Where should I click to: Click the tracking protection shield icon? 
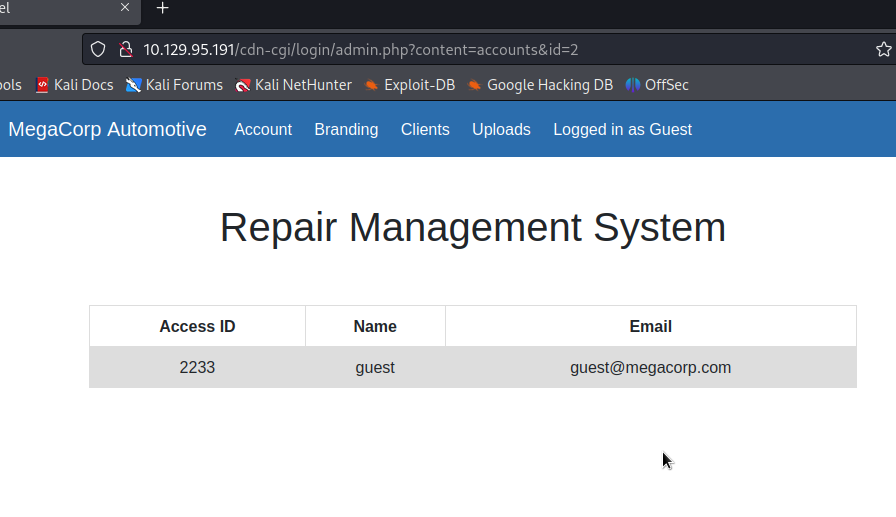pyautogui.click(x=98, y=49)
